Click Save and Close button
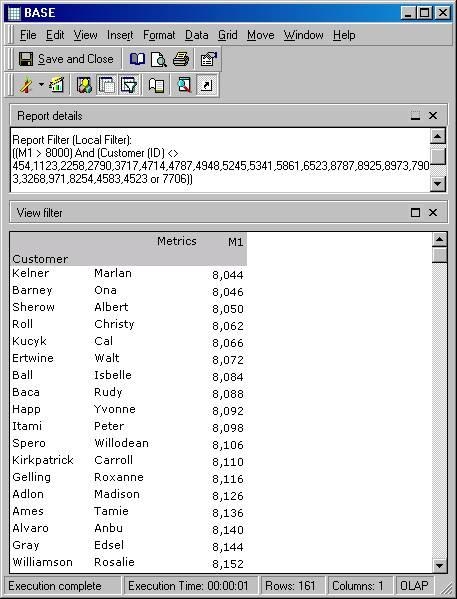This screenshot has width=457, height=599. (66, 59)
